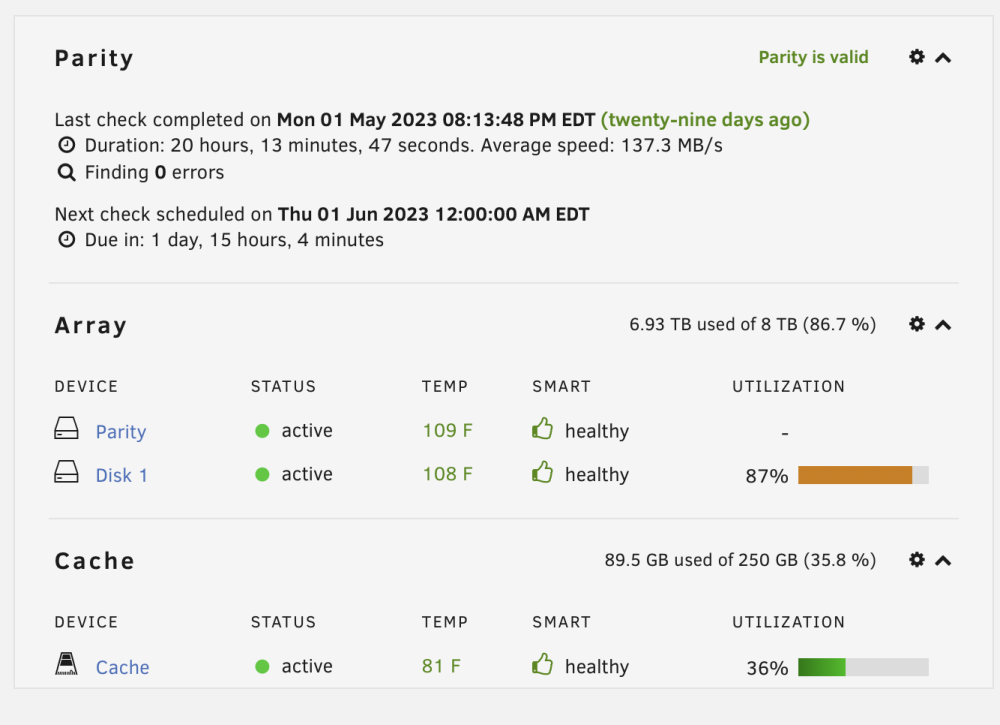Click the Parity row green status dot

262,431
